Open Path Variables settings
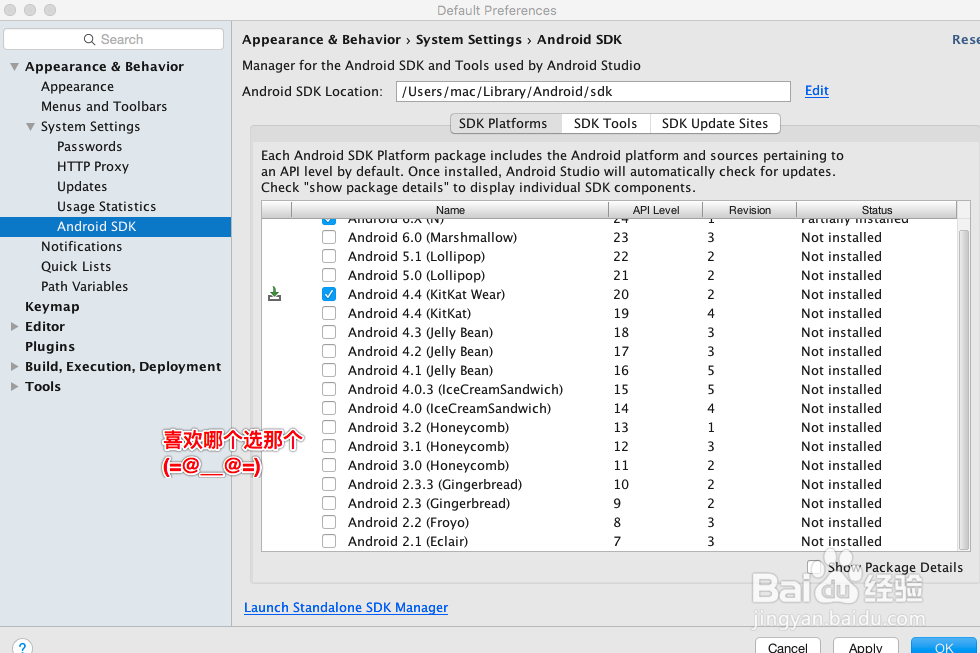The width and height of the screenshot is (980, 653). pos(84,286)
